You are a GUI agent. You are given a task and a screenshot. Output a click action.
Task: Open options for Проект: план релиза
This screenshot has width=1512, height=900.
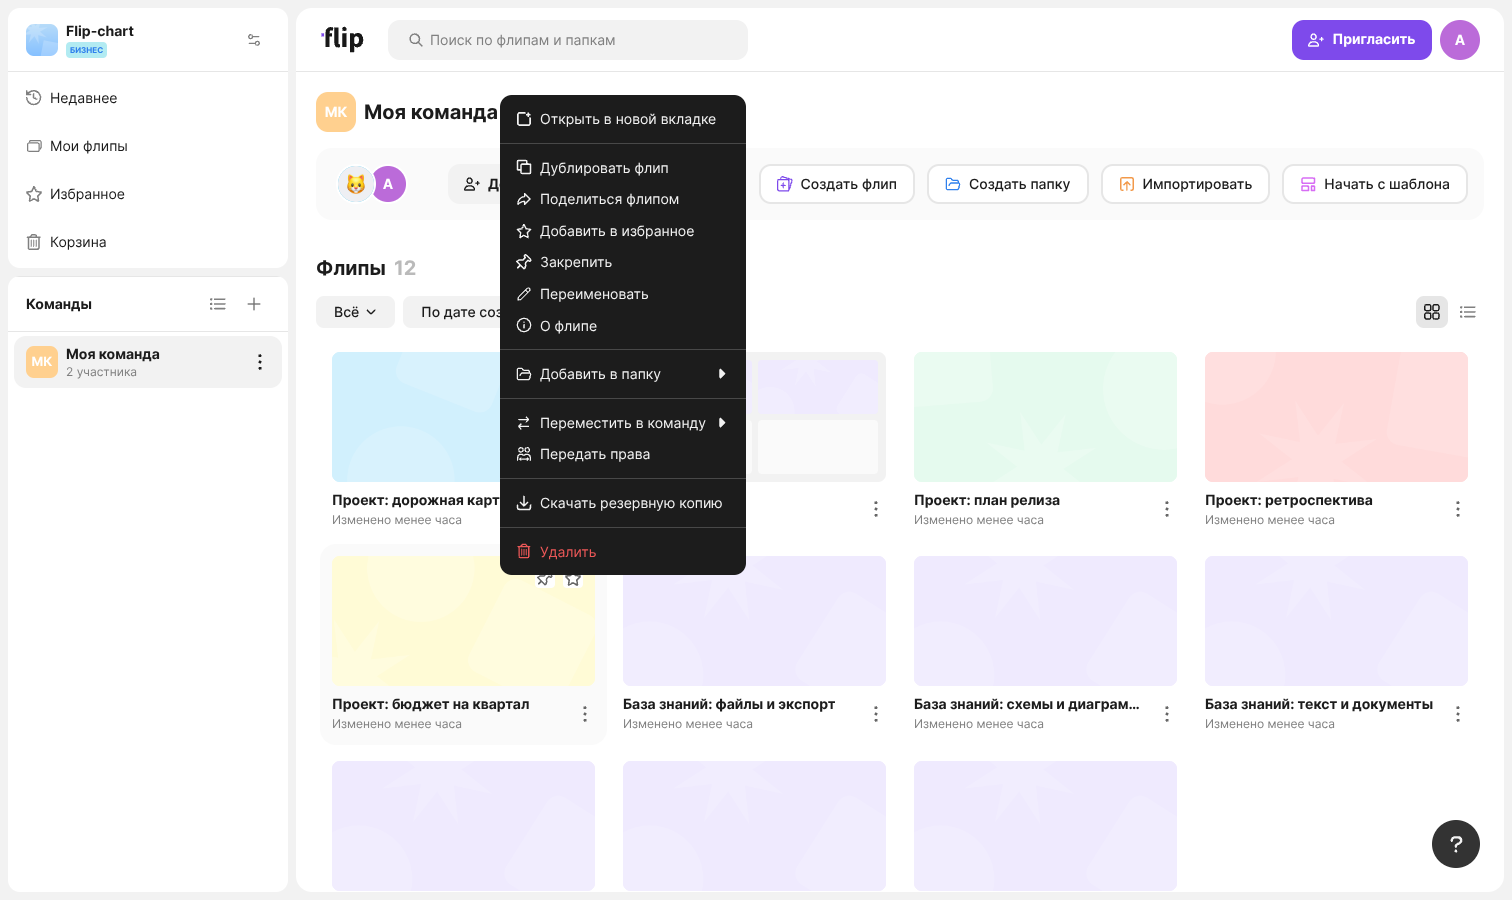1167,509
